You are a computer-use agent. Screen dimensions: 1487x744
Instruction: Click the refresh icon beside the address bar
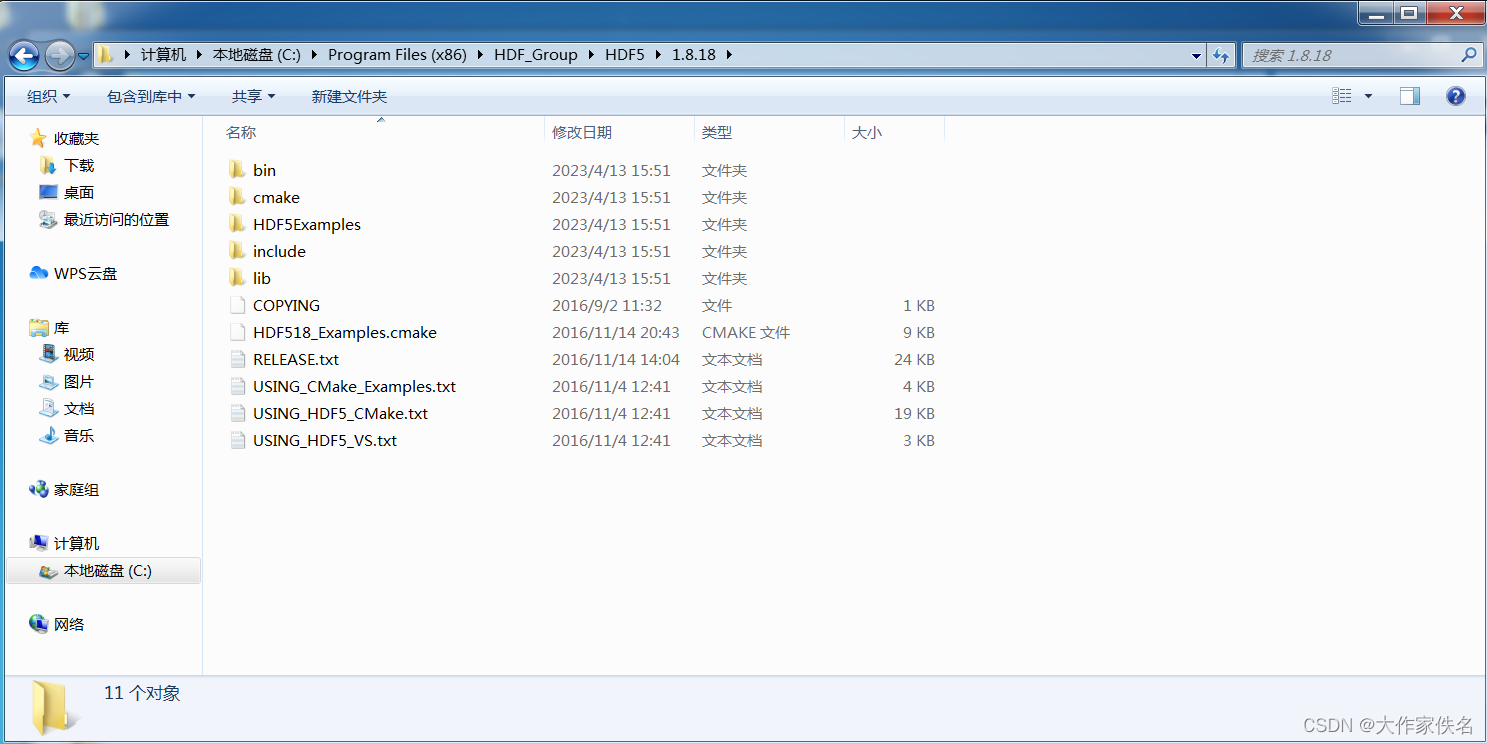[1221, 55]
